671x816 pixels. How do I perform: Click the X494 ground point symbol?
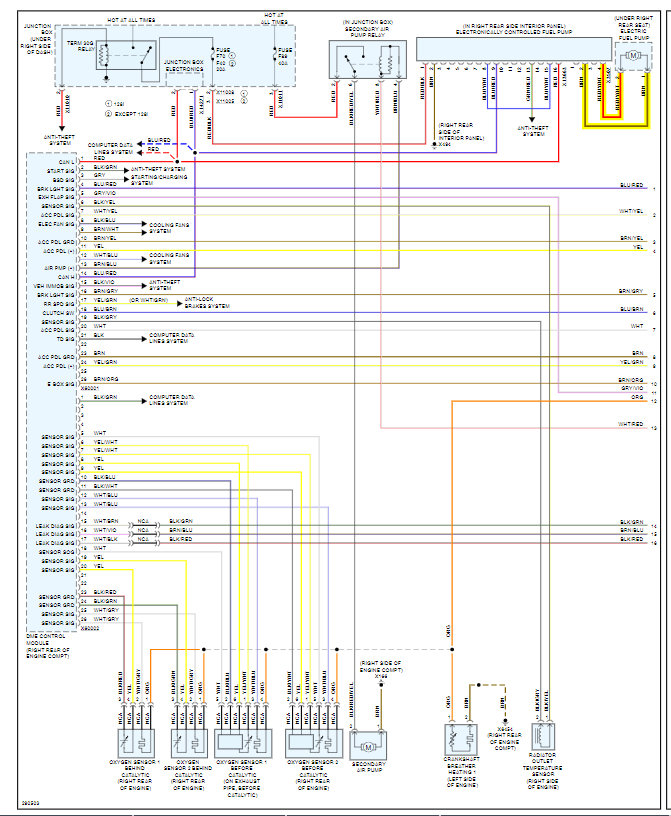point(434,144)
